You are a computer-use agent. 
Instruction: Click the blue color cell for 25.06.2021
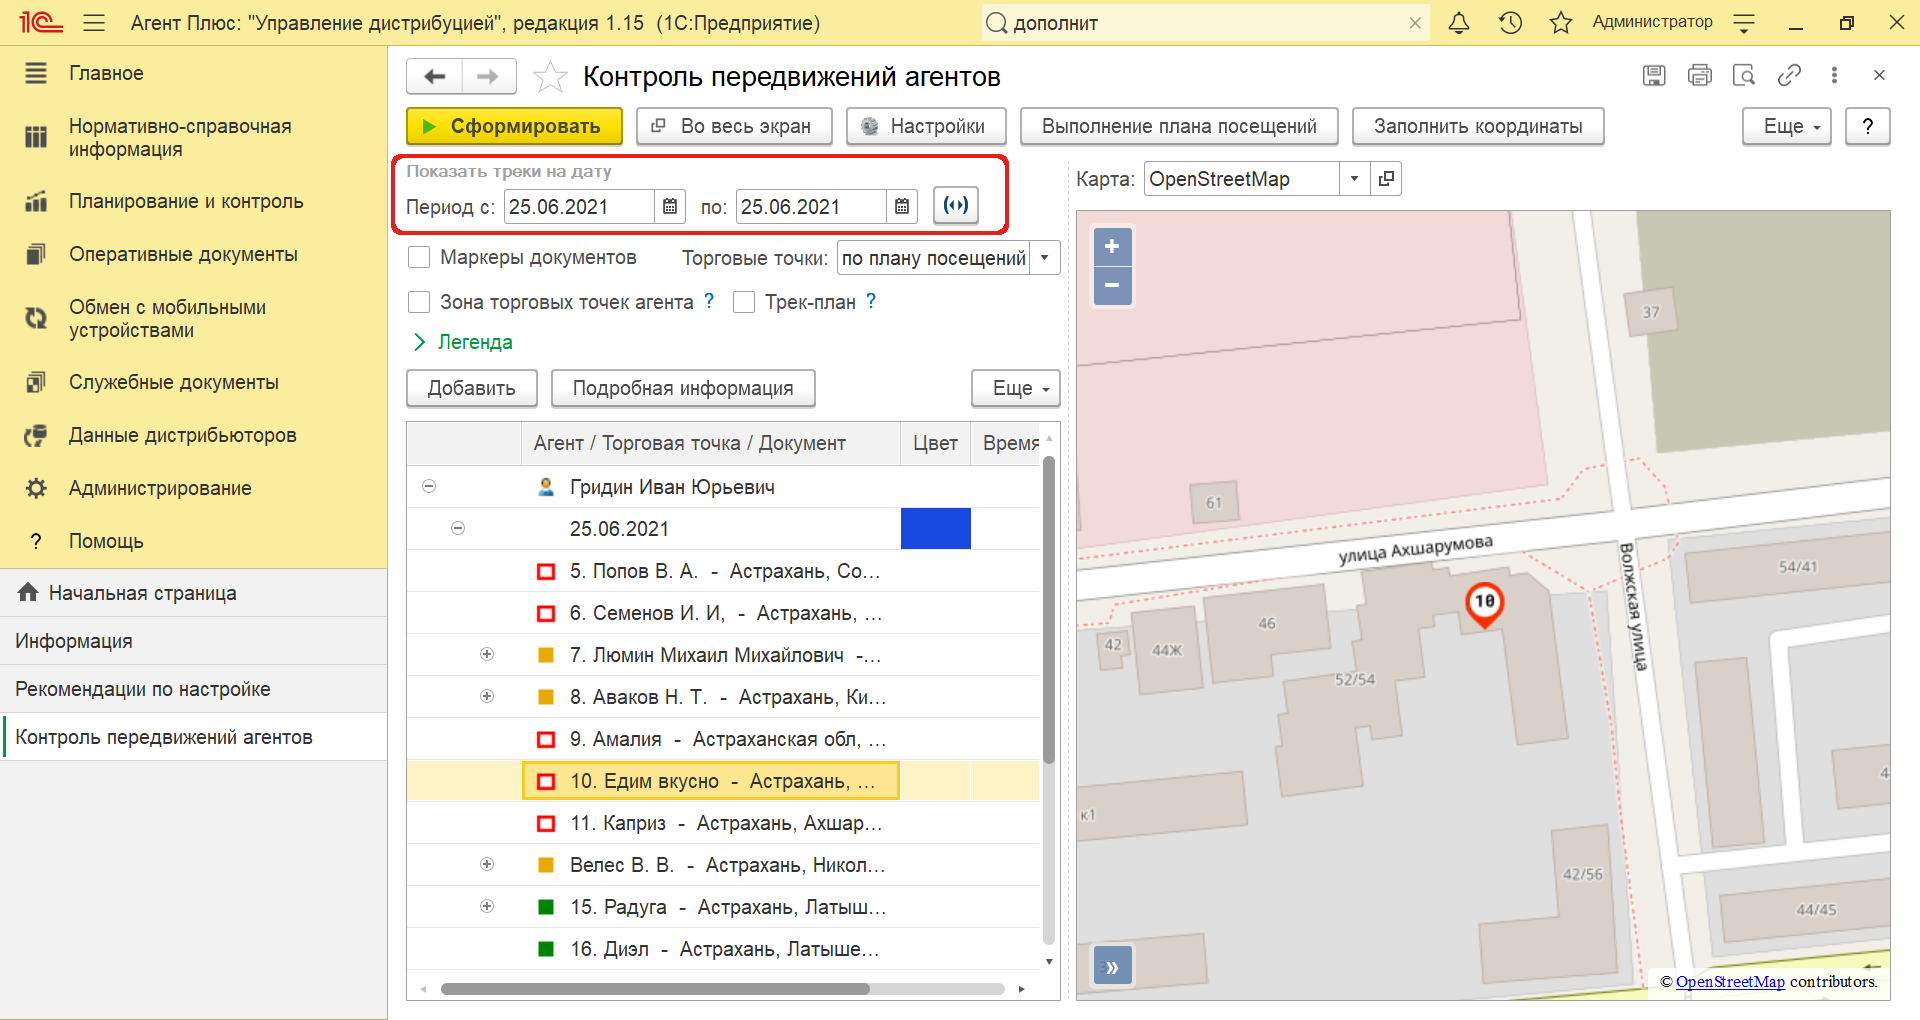935,528
